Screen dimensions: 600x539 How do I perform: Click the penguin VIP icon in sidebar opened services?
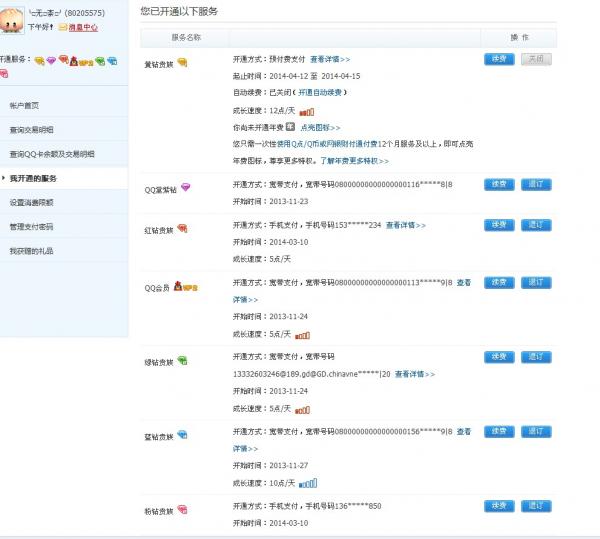click(x=81, y=61)
